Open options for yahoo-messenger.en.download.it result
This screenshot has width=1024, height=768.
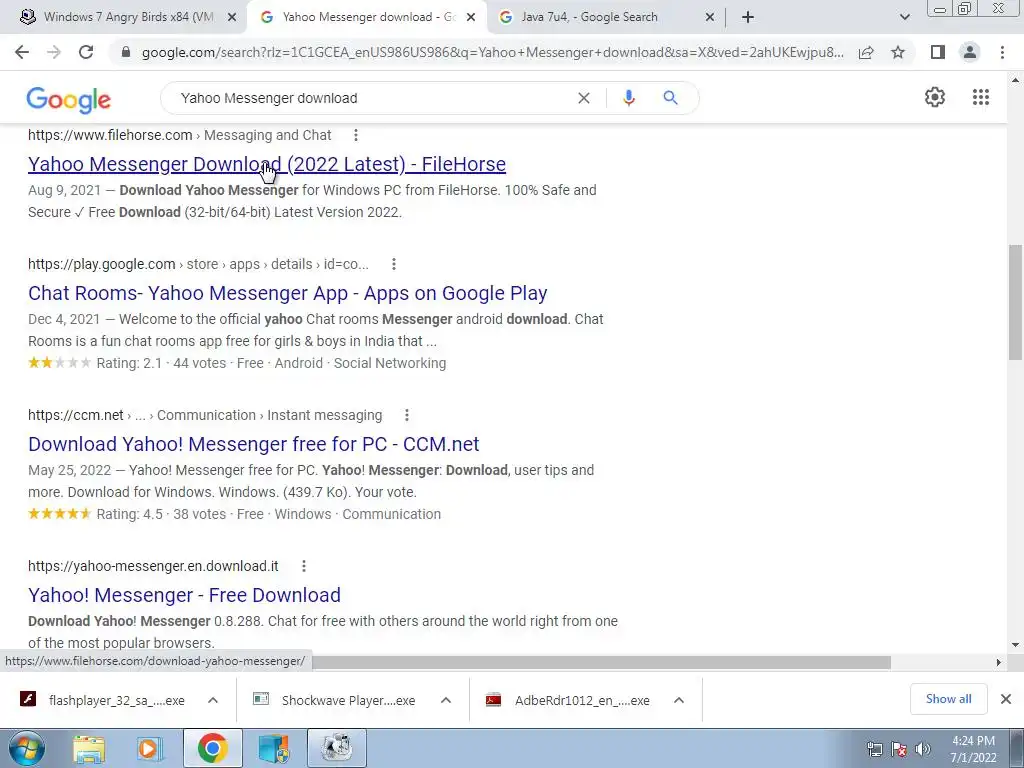[x=304, y=566]
